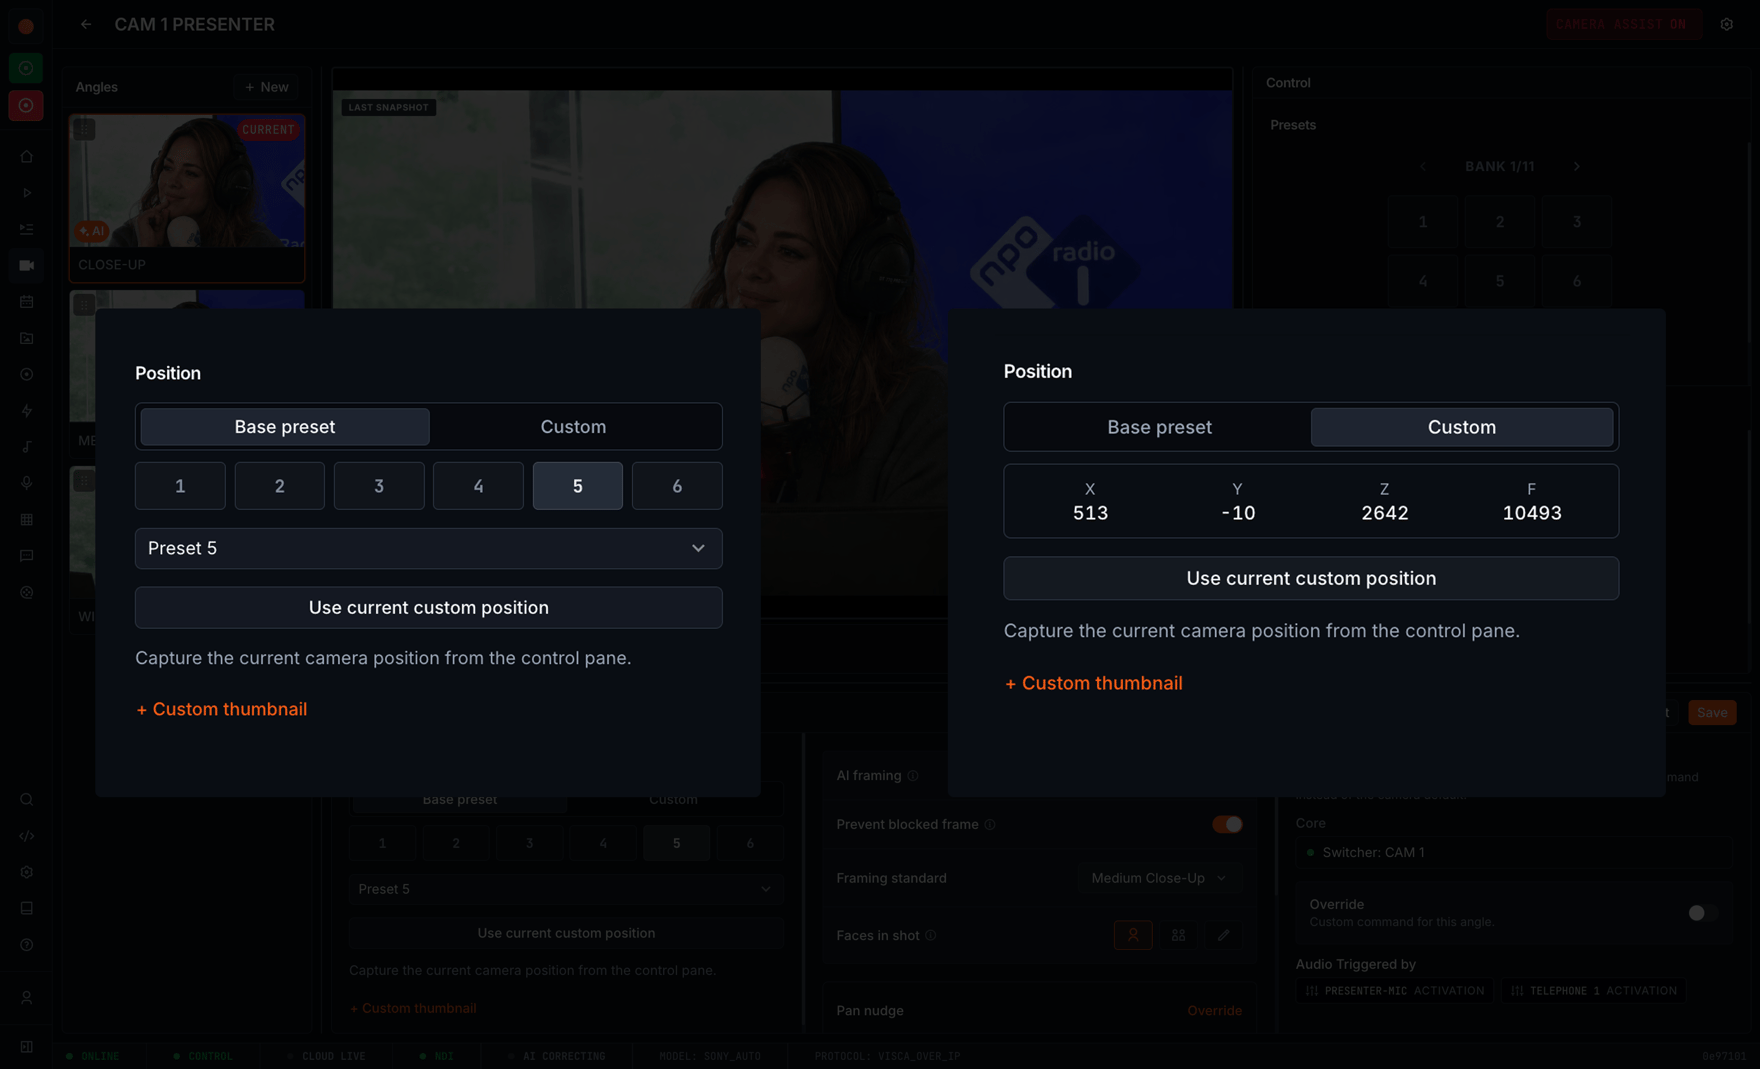Go to previous preset bank
1760x1069 pixels.
click(x=1423, y=166)
